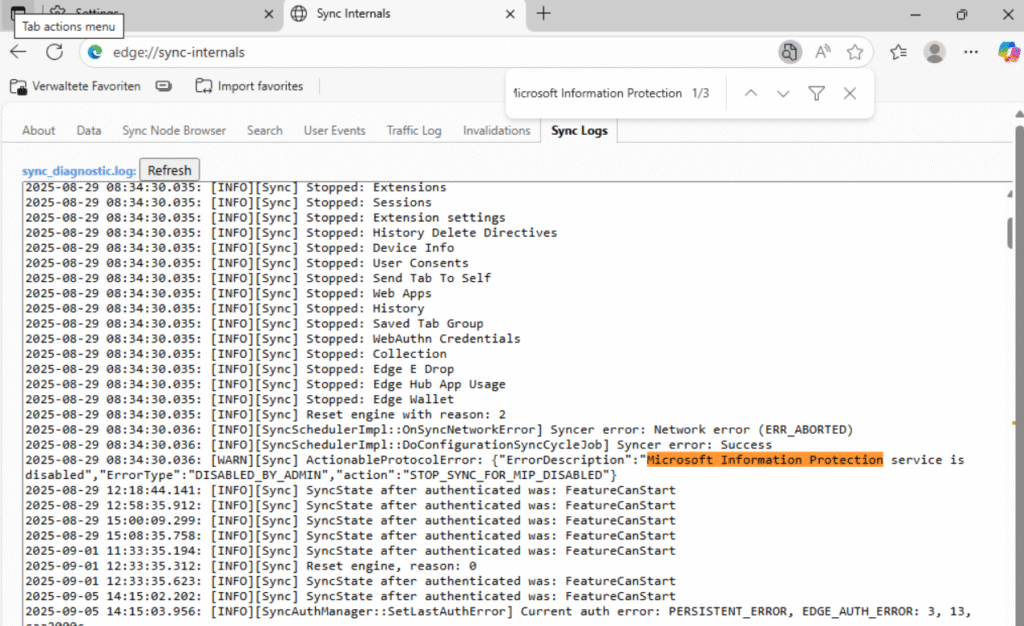The height and width of the screenshot is (626, 1024).
Task: Open the new tab plus button
Action: [543, 14]
